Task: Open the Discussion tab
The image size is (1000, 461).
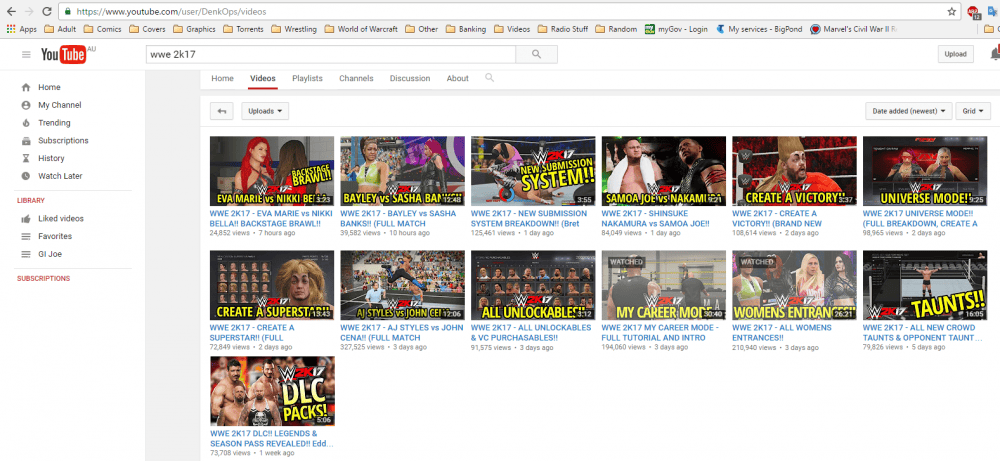Action: (410, 78)
